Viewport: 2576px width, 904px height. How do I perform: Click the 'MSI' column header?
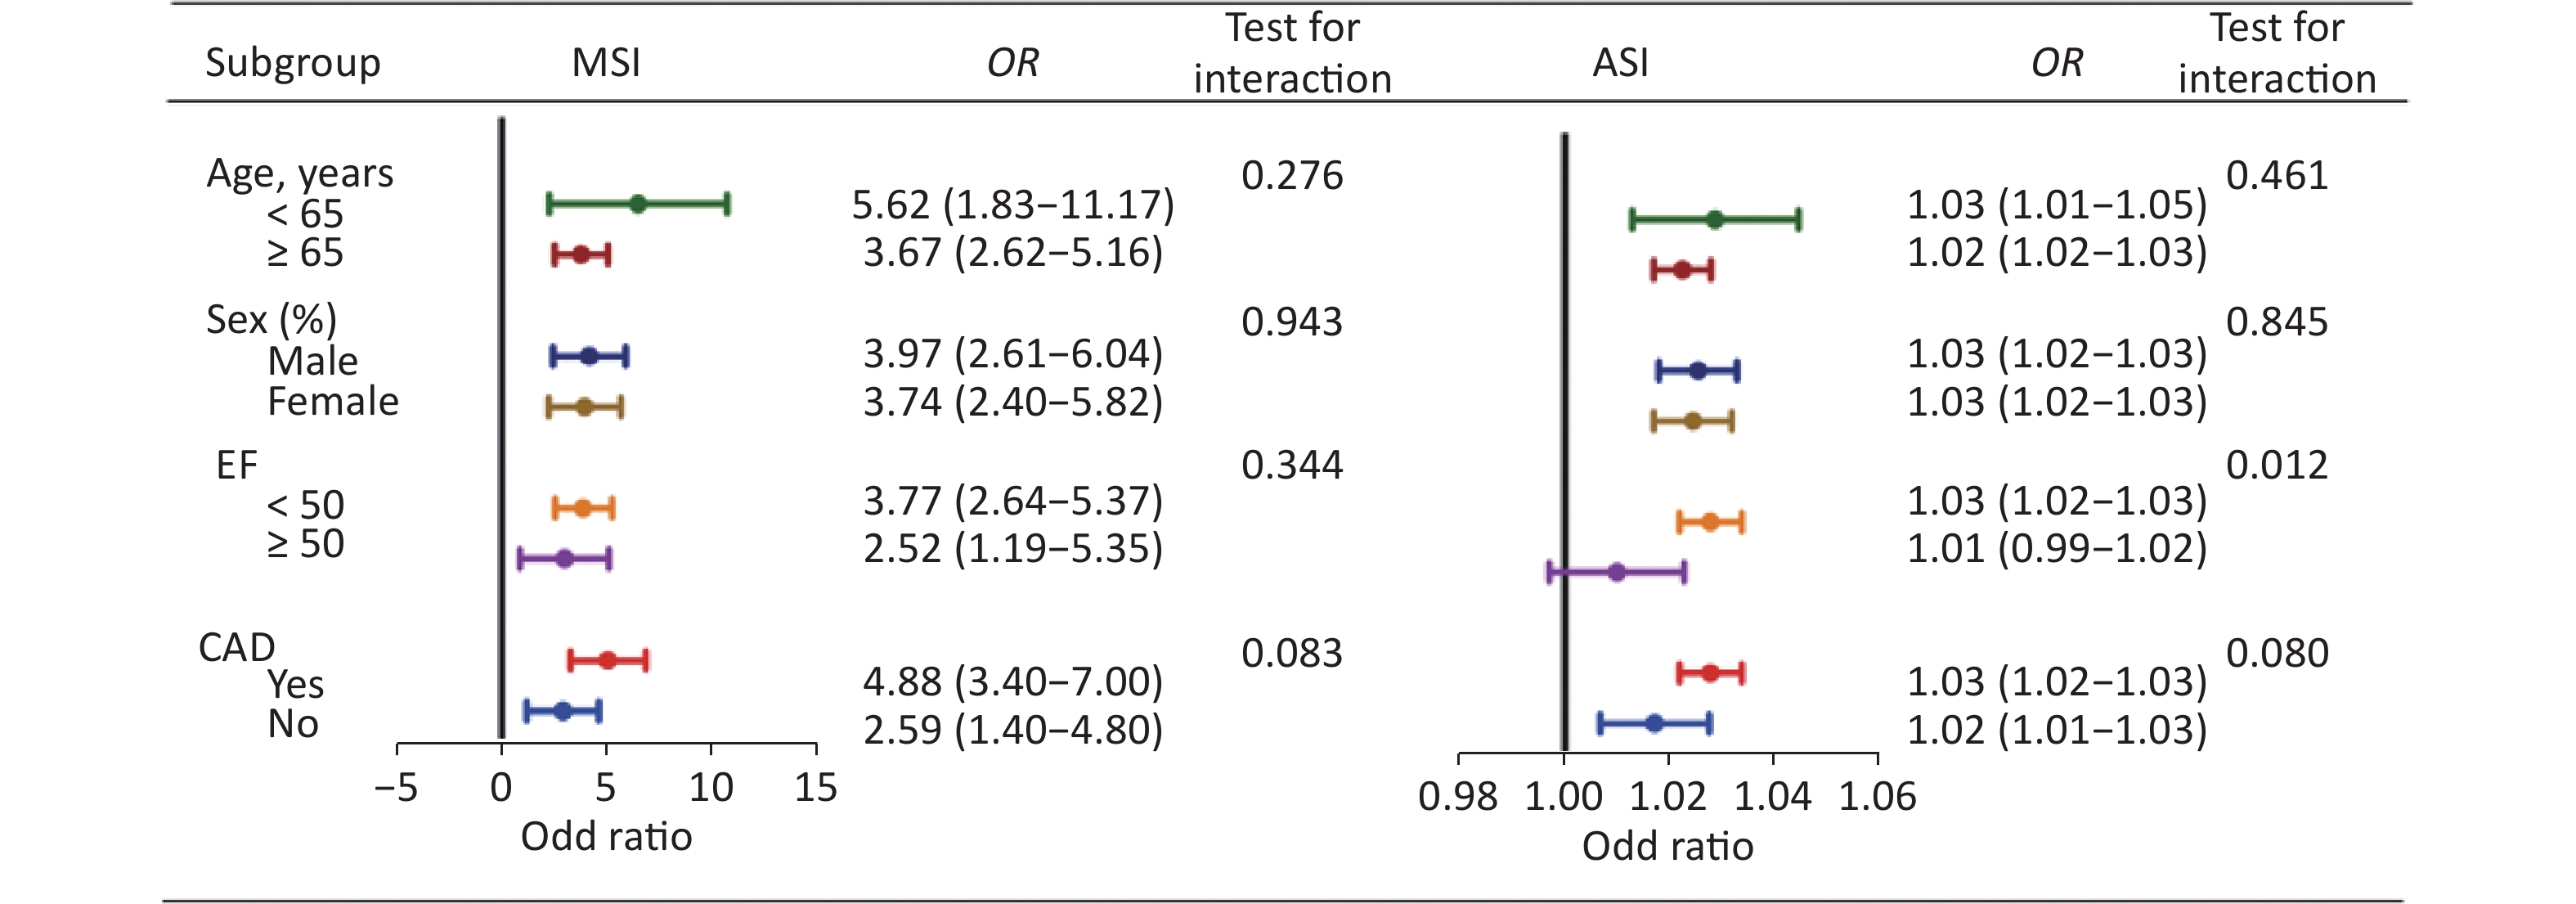tap(606, 63)
